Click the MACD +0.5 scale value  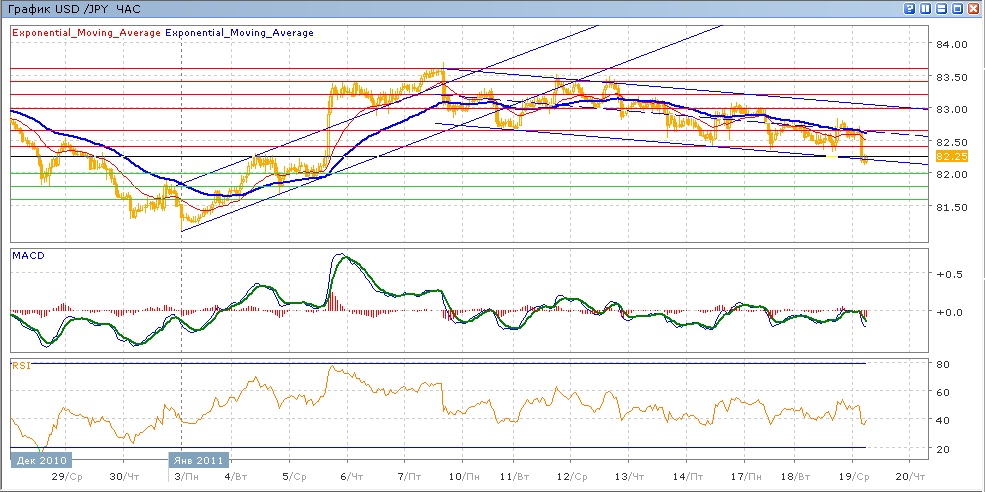pyautogui.click(x=946, y=274)
